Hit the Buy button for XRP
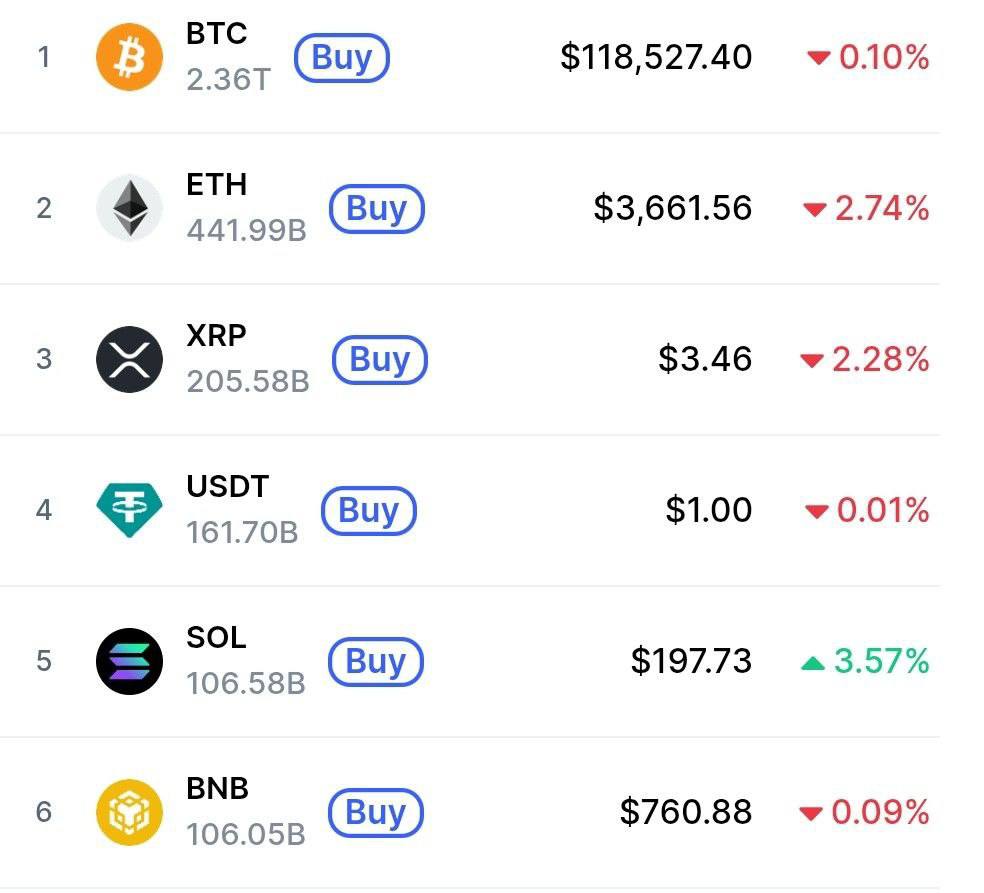The width and height of the screenshot is (984, 893). [380, 360]
